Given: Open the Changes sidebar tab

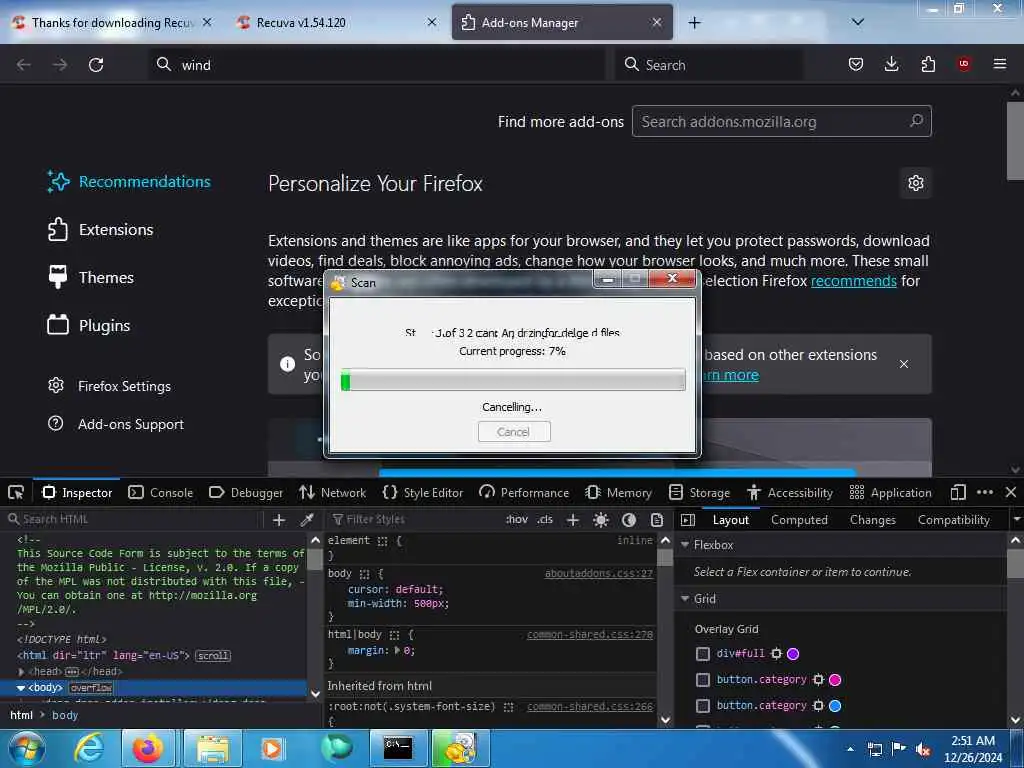Looking at the screenshot, I should click(872, 520).
